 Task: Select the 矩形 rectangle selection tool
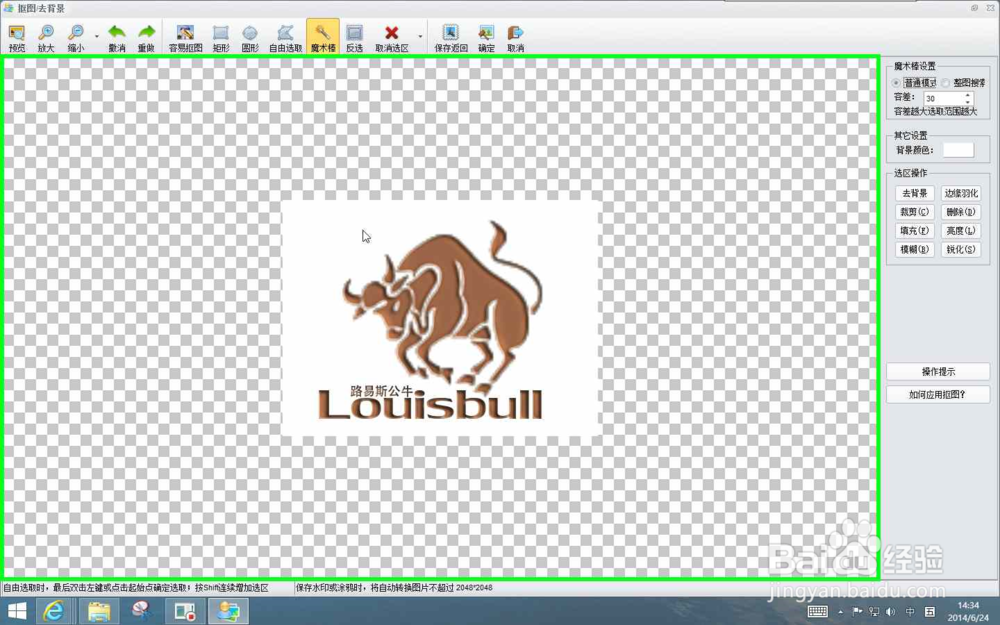click(x=221, y=38)
